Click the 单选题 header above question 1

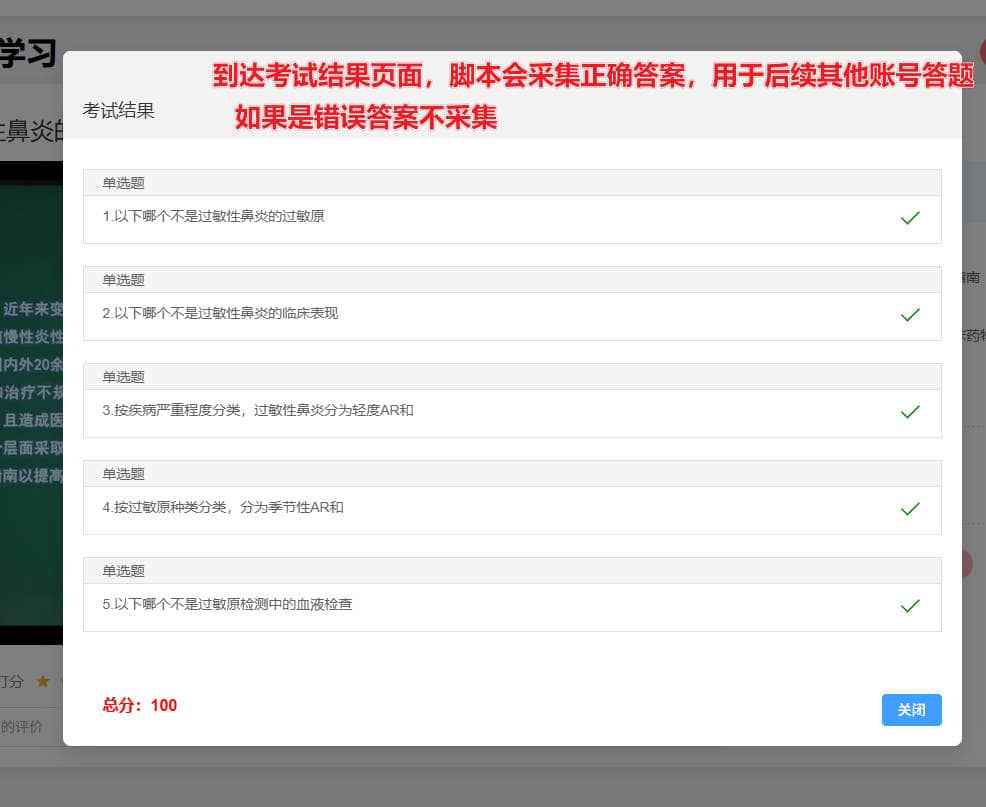[123, 183]
